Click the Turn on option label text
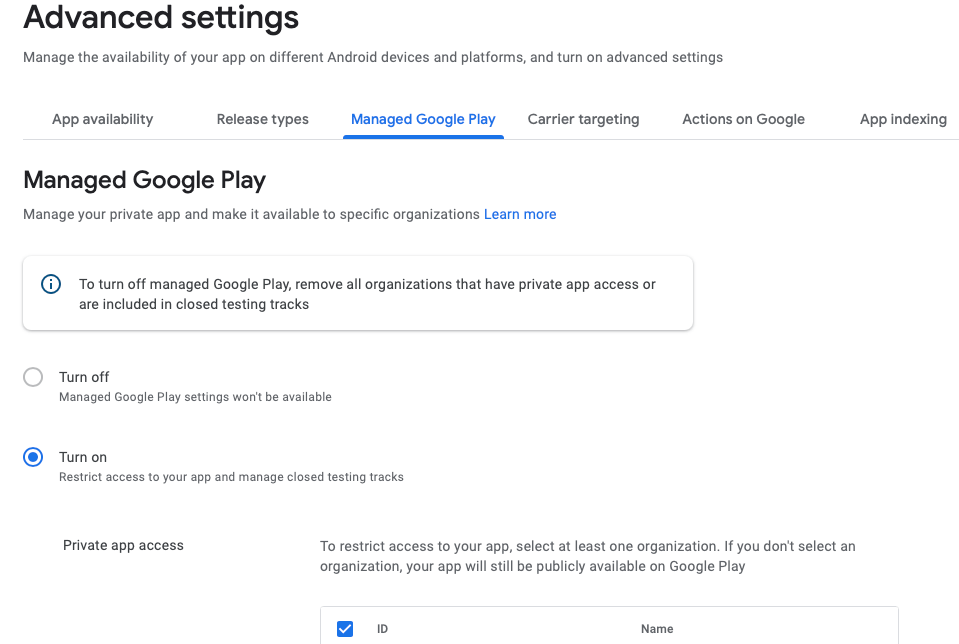The height and width of the screenshot is (644, 959). [x=82, y=457]
